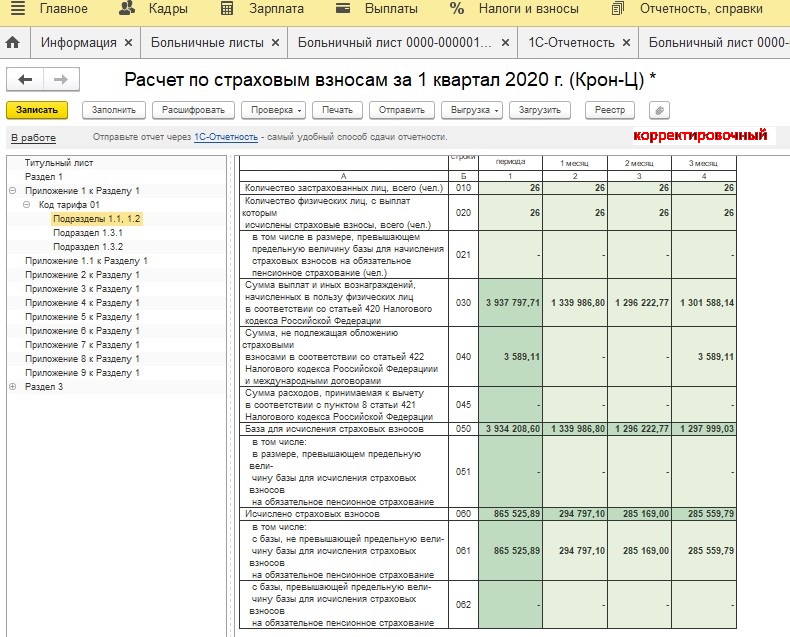Click cell value 3 937 797,71 in row 030
The width and height of the screenshot is (790, 637).
510,303
